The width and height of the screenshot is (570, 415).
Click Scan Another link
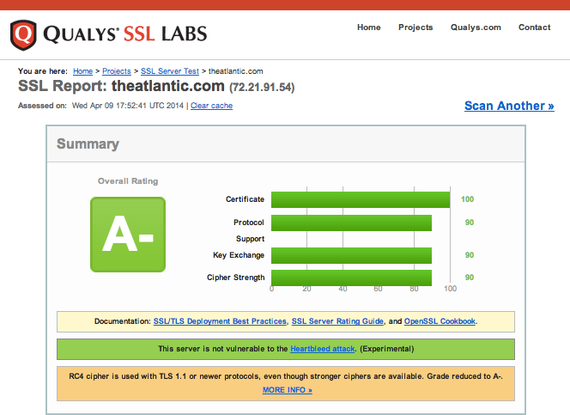(509, 106)
